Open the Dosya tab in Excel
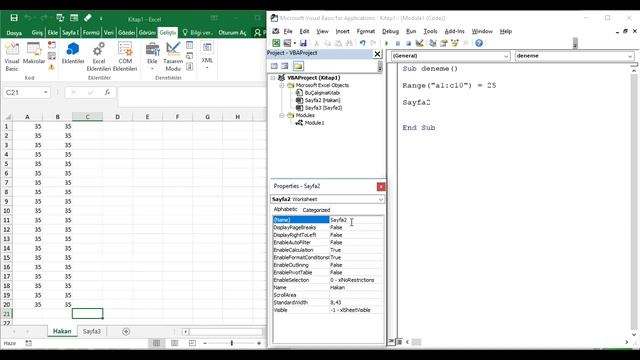This screenshot has height=360, width=640. [14, 33]
